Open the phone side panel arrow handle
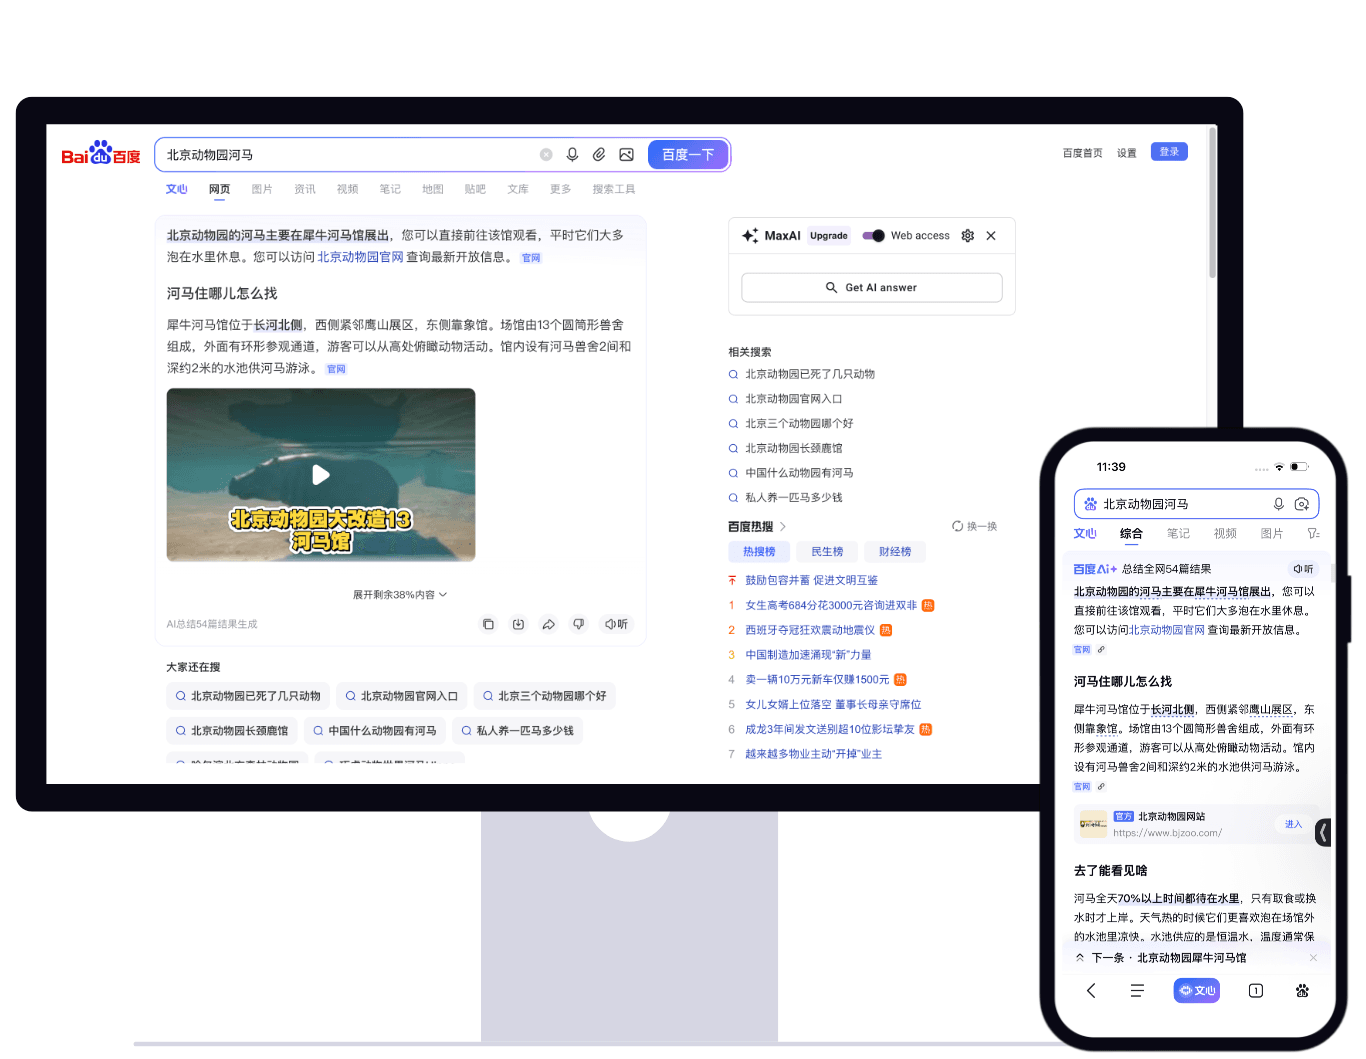Image resolution: width=1366 pixels, height=1059 pixels. pos(1323,832)
